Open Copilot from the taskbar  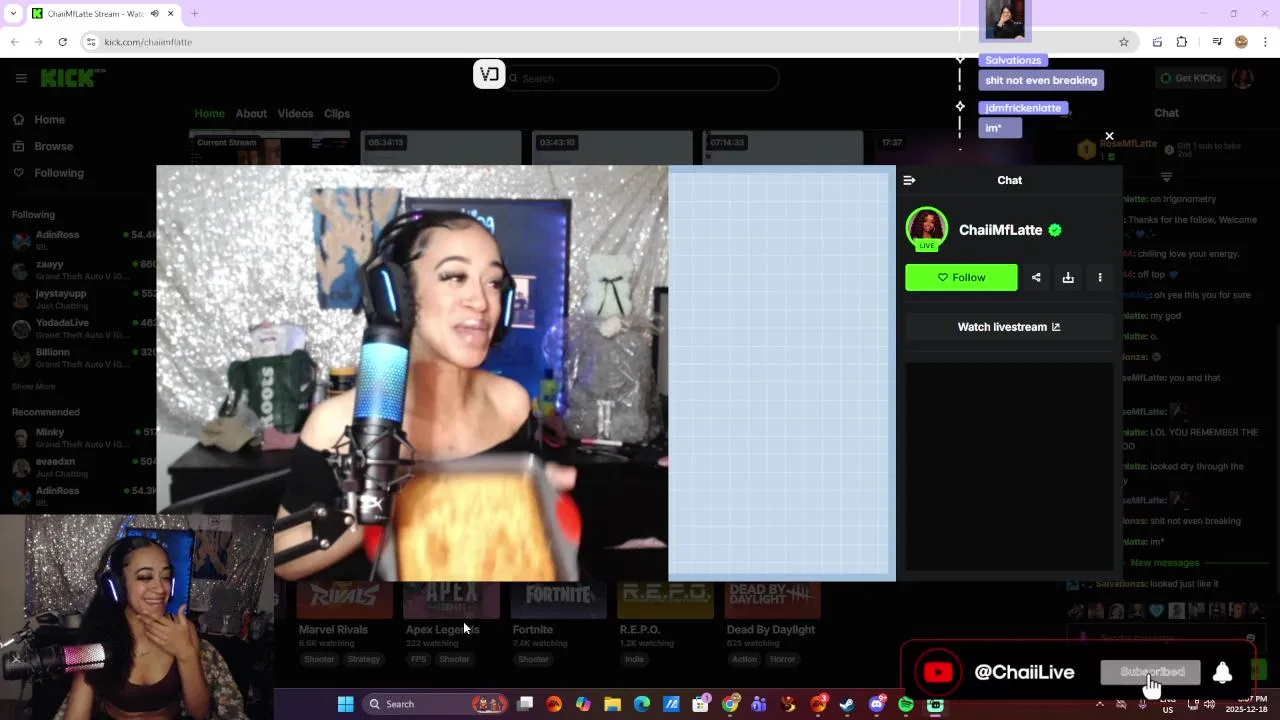coord(583,704)
